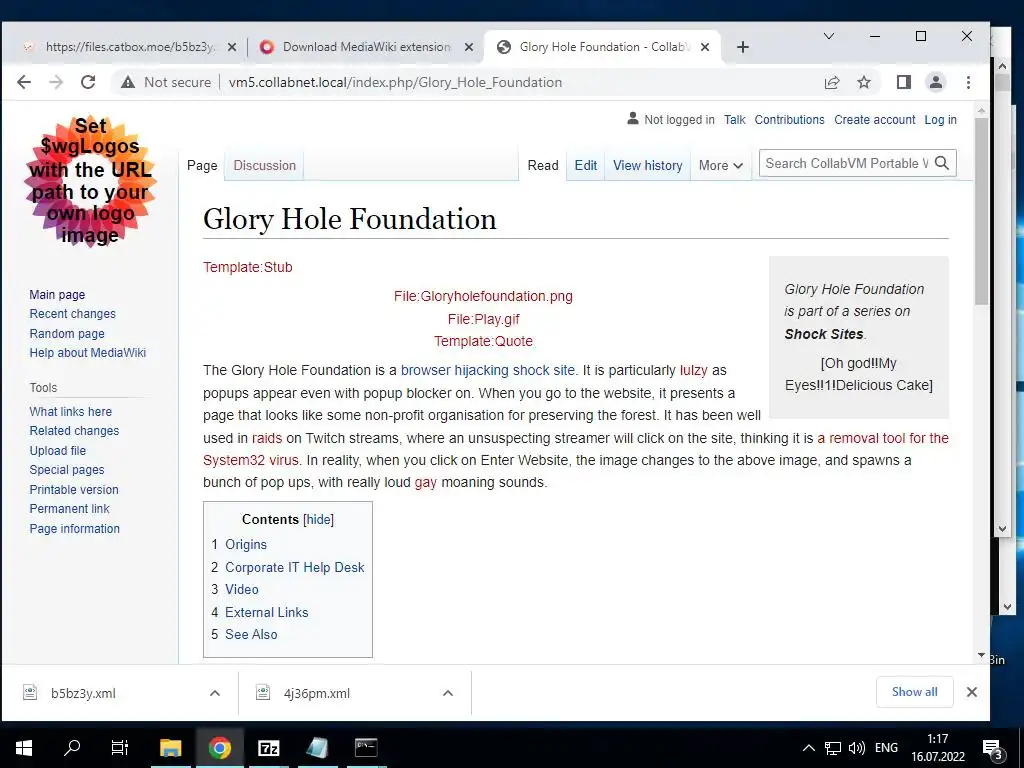1024x768 pixels.
Task: Open File:Gloryholefoundation.png link
Action: [483, 296]
